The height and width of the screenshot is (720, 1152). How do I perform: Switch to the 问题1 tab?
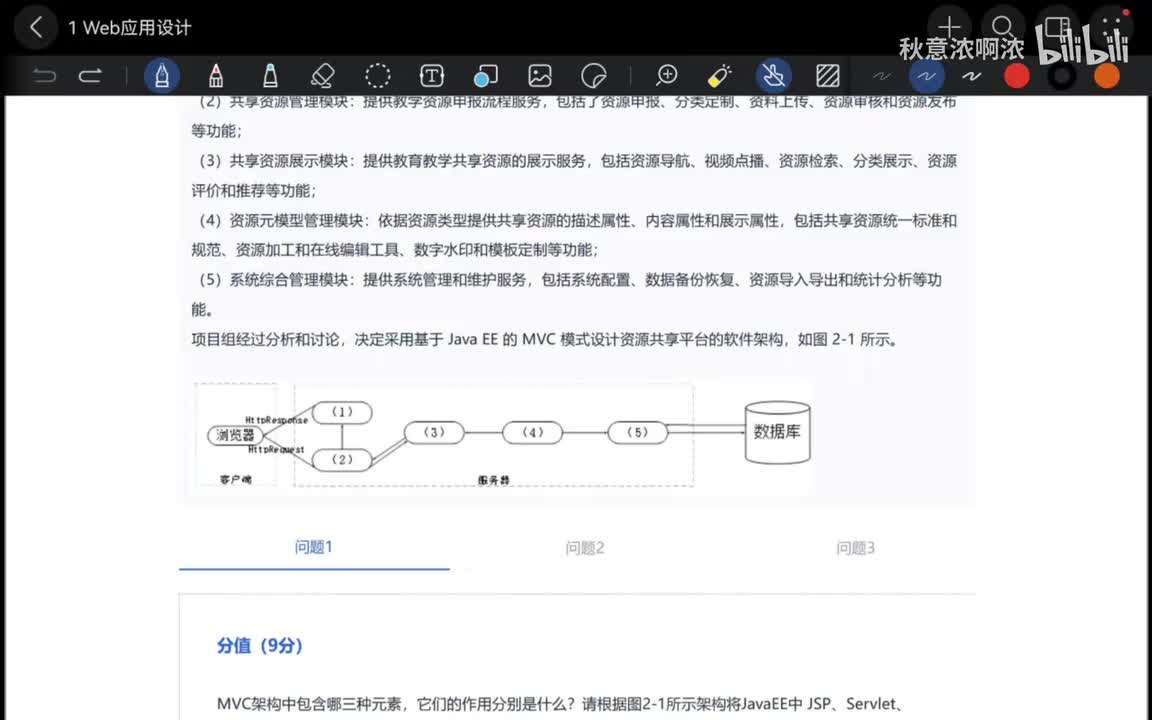(314, 547)
